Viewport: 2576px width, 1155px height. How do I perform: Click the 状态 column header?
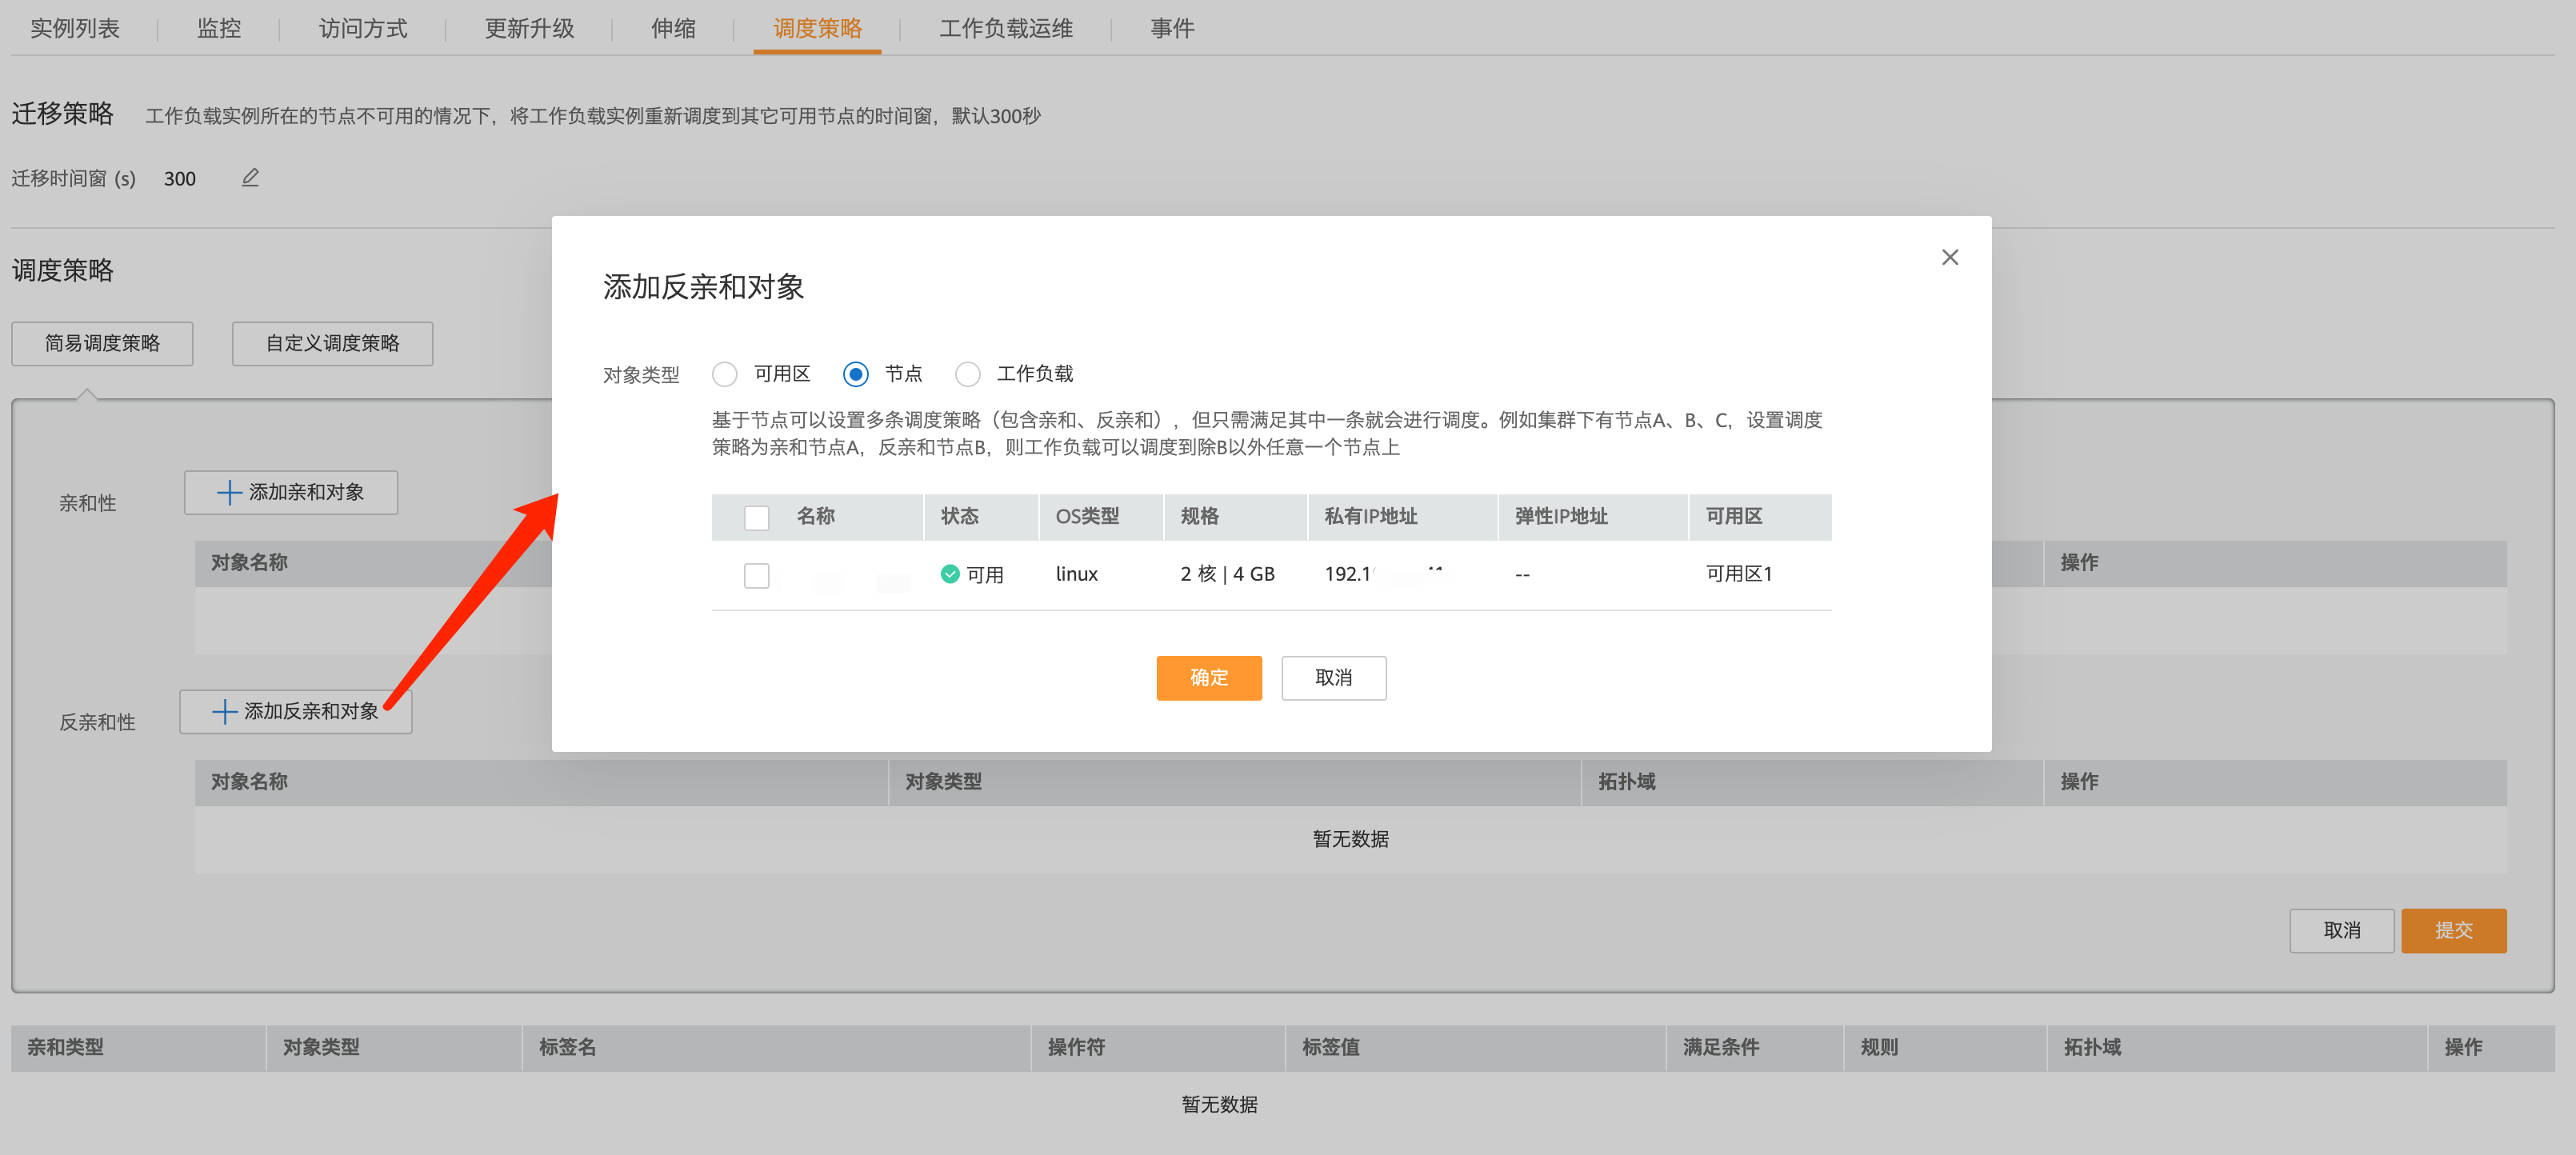[959, 517]
